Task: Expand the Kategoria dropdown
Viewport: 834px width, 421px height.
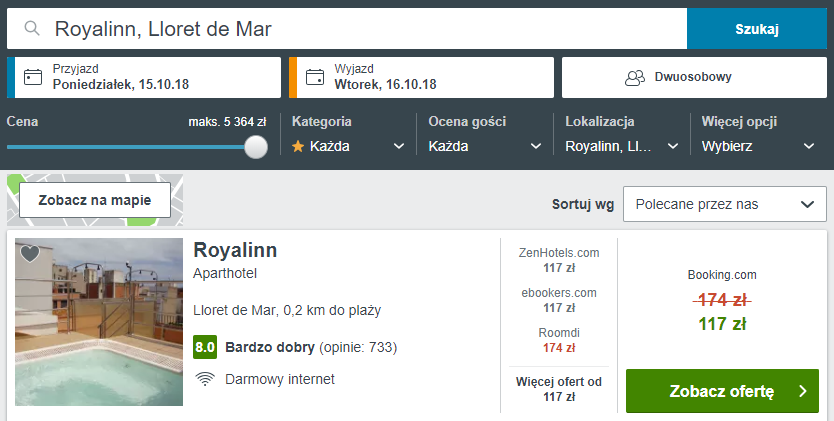Action: point(348,146)
